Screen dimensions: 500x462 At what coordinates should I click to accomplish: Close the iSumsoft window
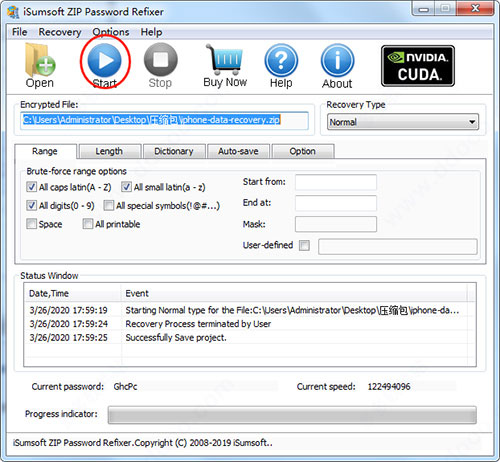tap(476, 8)
